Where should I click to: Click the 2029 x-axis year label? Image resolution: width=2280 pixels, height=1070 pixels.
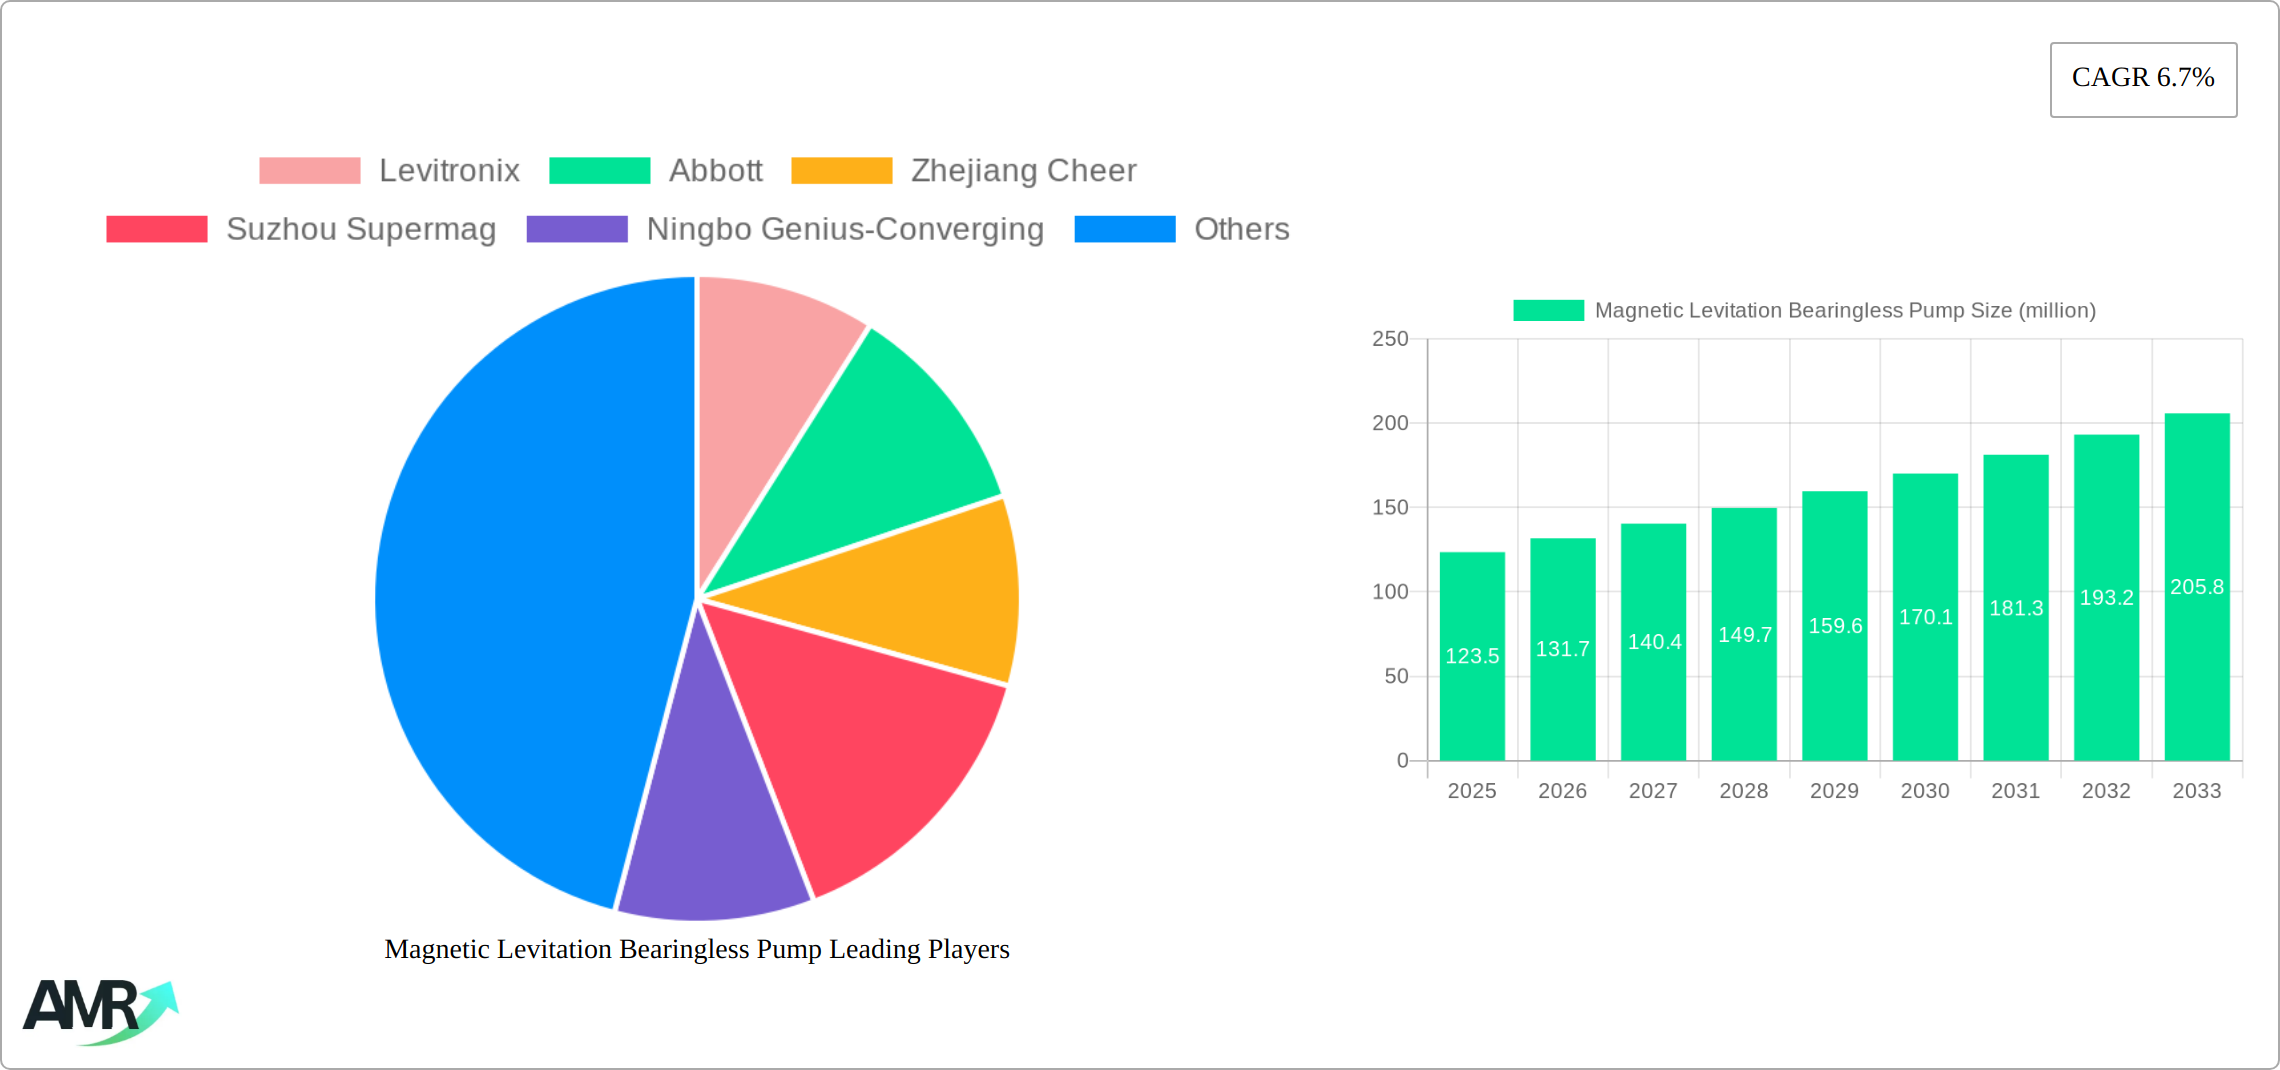[x=1834, y=791]
